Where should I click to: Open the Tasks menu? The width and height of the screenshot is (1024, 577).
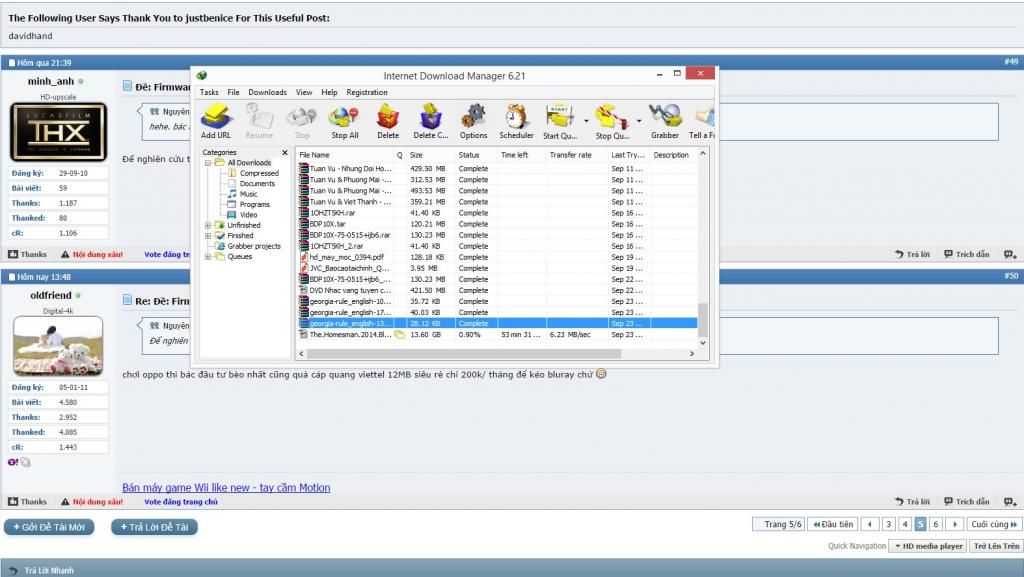pos(209,92)
